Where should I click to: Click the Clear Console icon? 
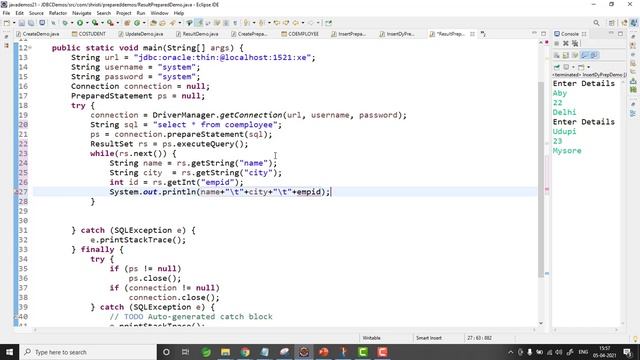557,55
